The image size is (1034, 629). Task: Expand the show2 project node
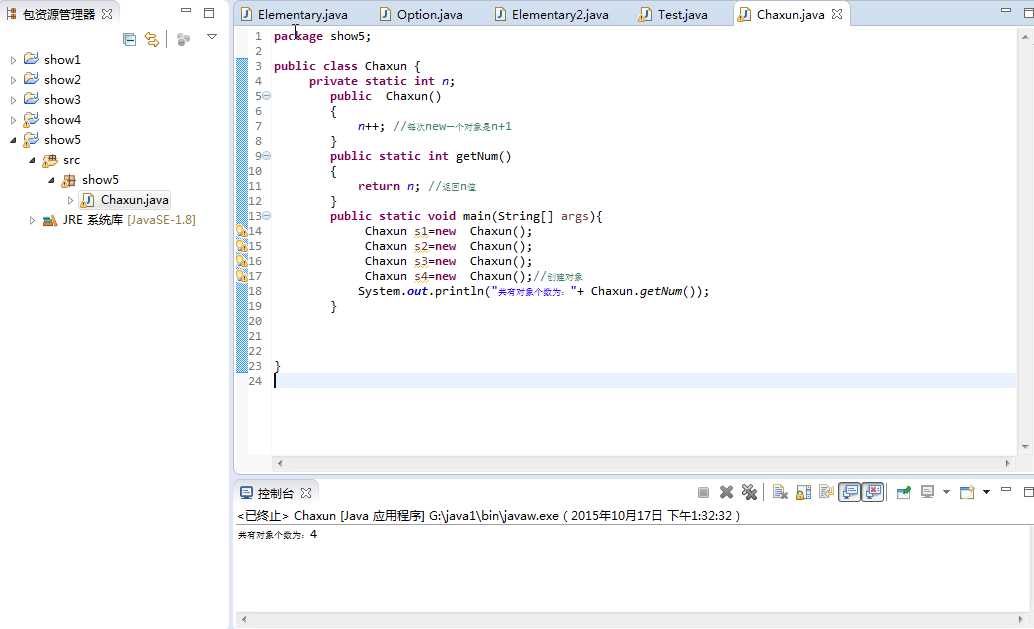(x=13, y=80)
